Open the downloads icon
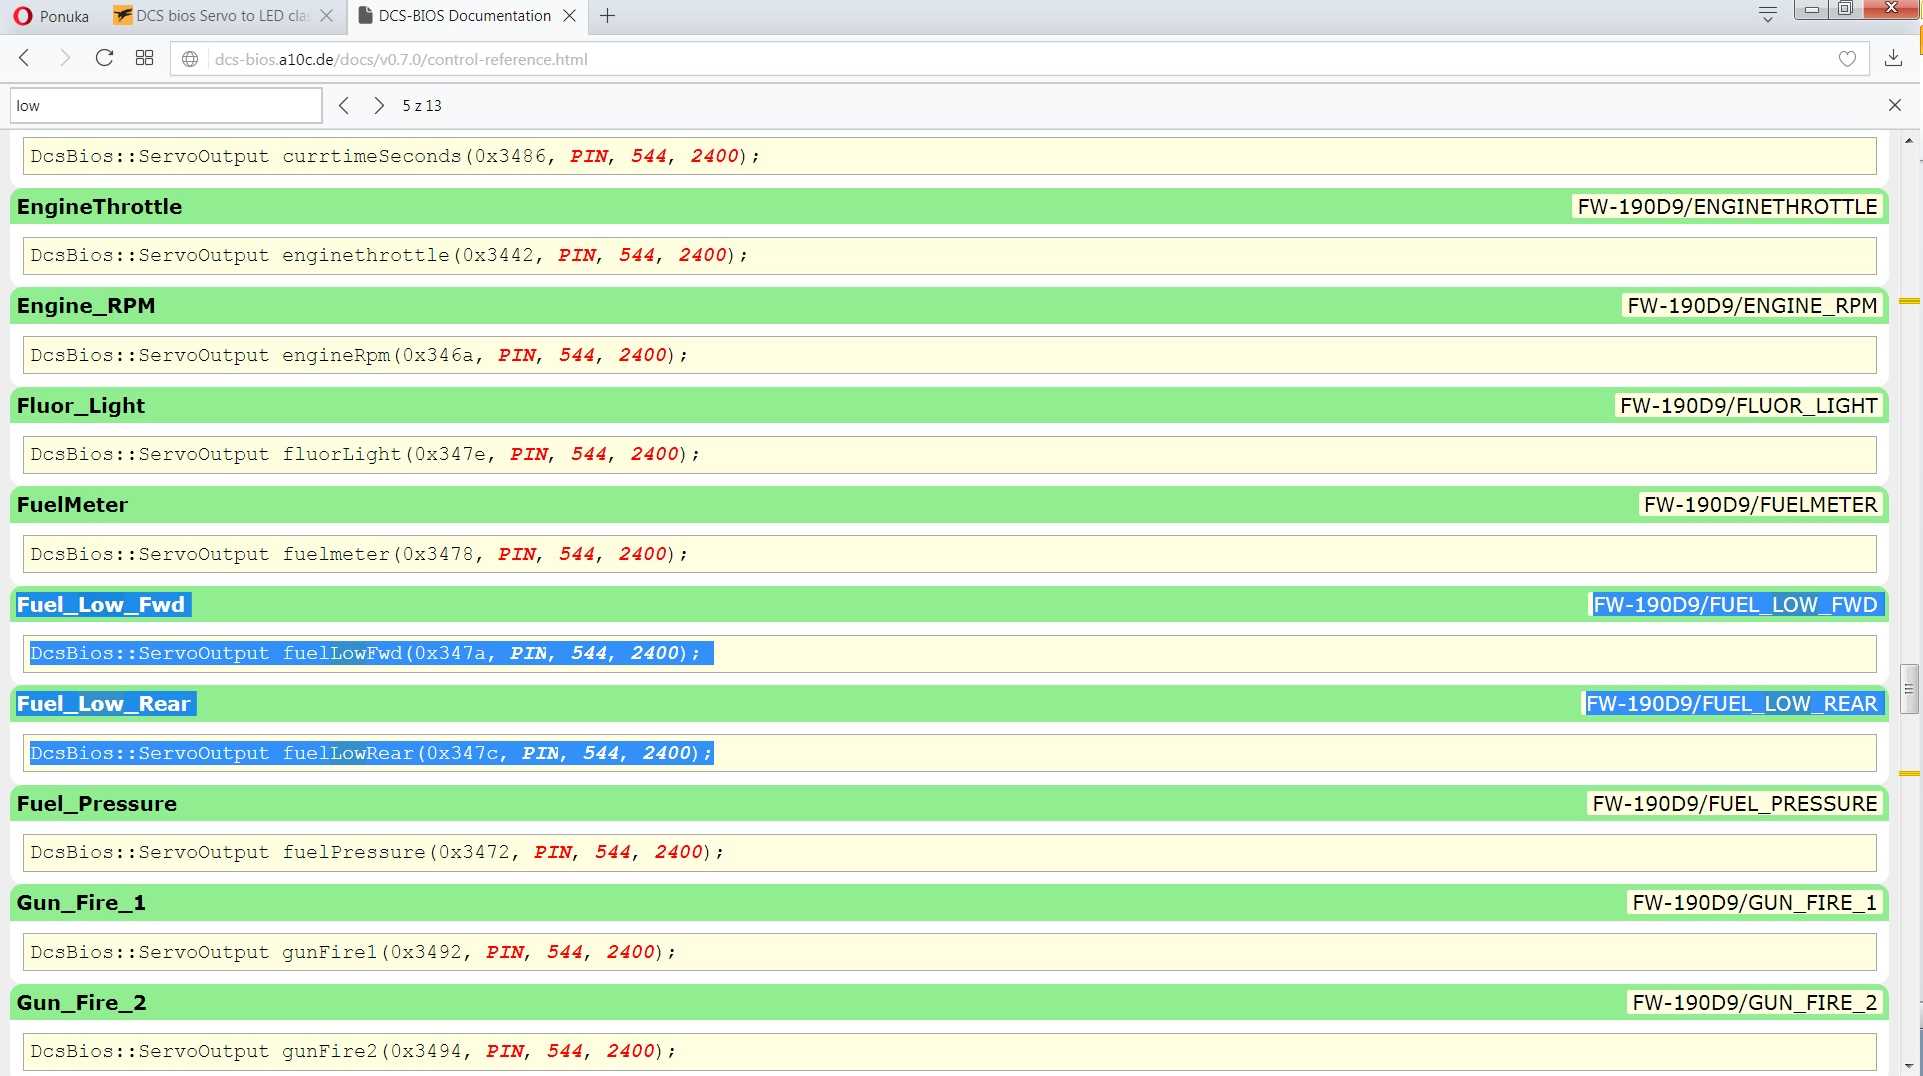Image resolution: width=1923 pixels, height=1076 pixels. (1893, 59)
